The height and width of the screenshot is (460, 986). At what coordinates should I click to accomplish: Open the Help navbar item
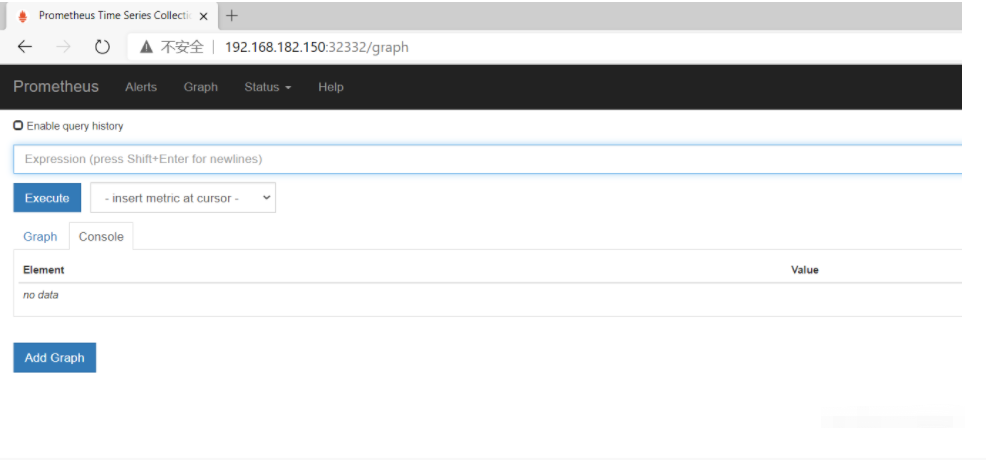click(331, 87)
